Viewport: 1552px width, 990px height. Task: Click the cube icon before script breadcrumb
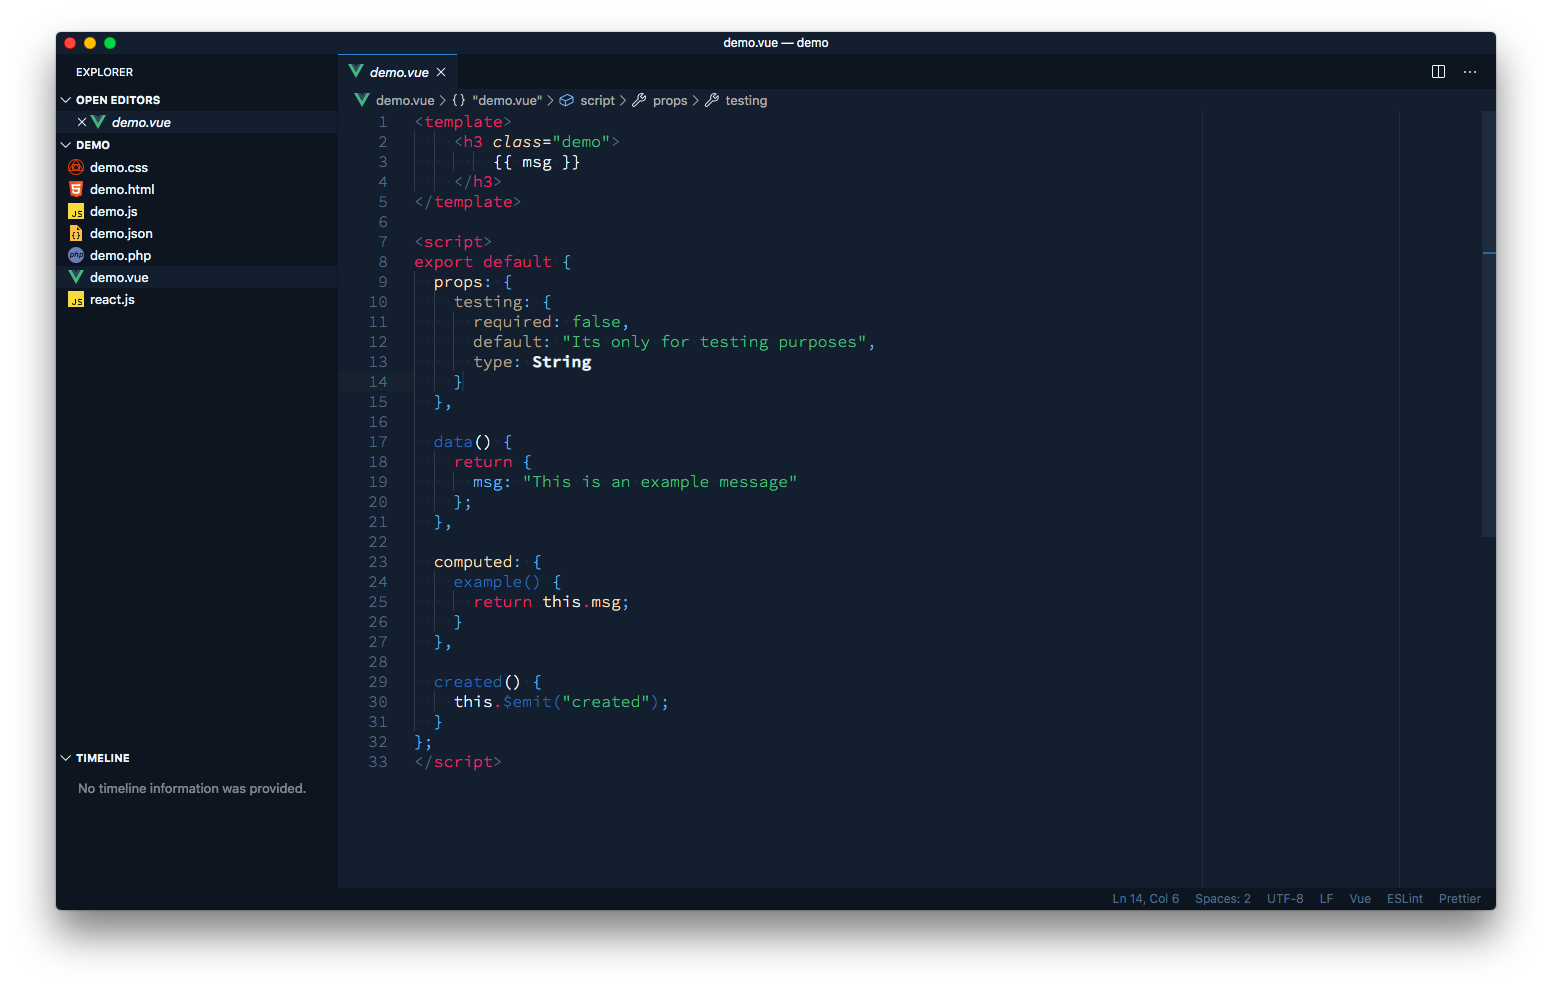[x=566, y=100]
